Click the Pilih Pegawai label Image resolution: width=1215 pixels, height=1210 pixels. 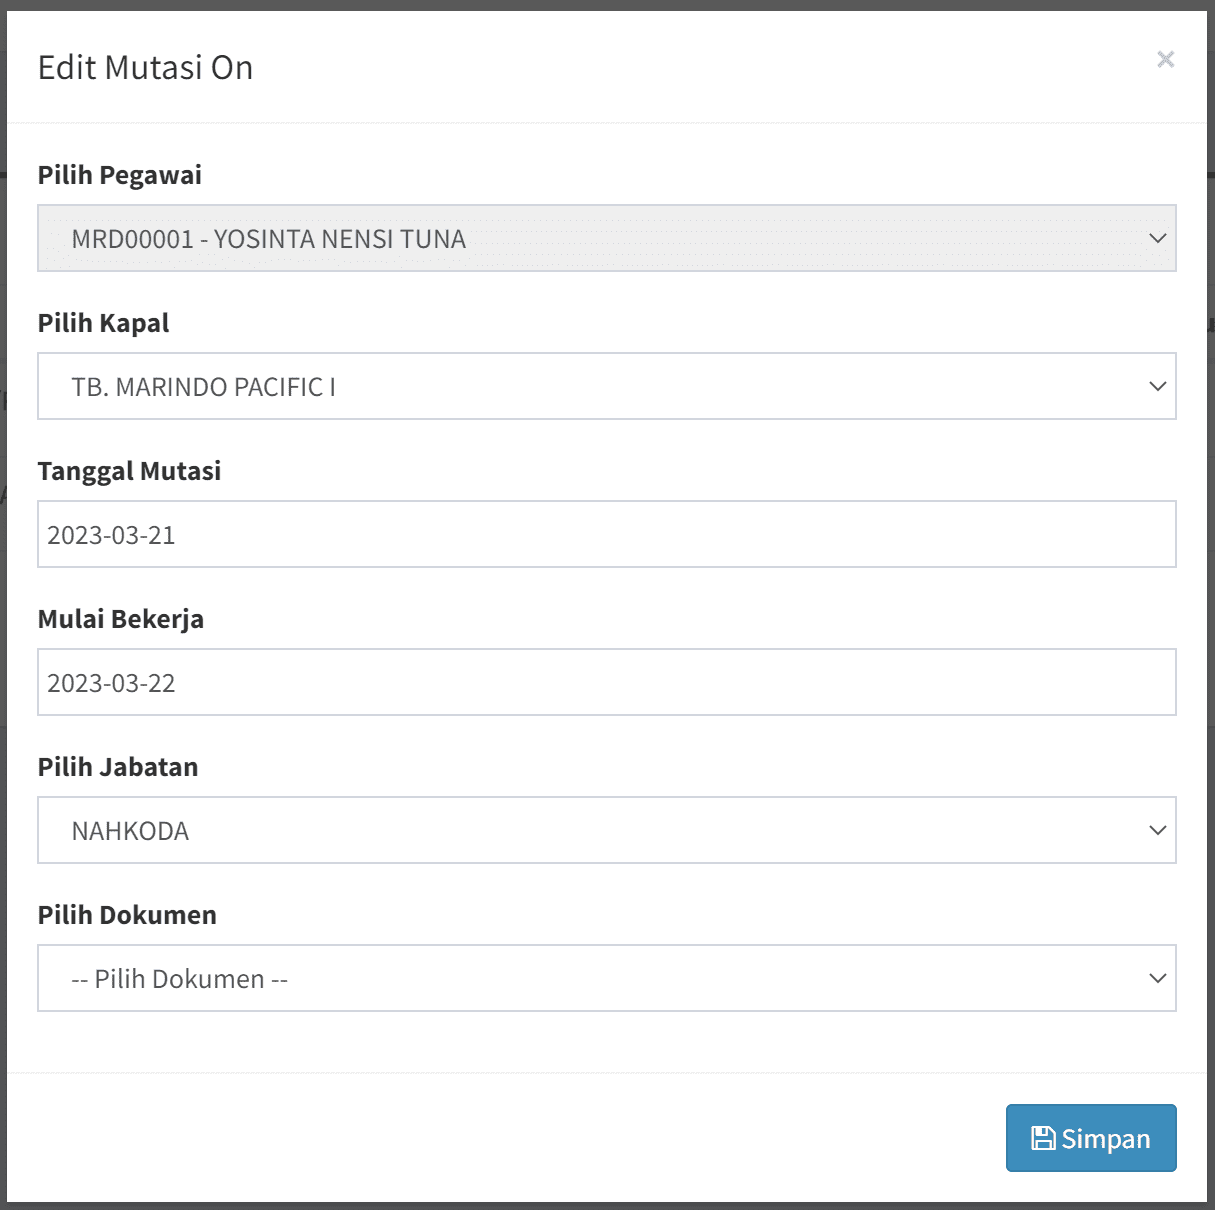pyautogui.click(x=120, y=175)
